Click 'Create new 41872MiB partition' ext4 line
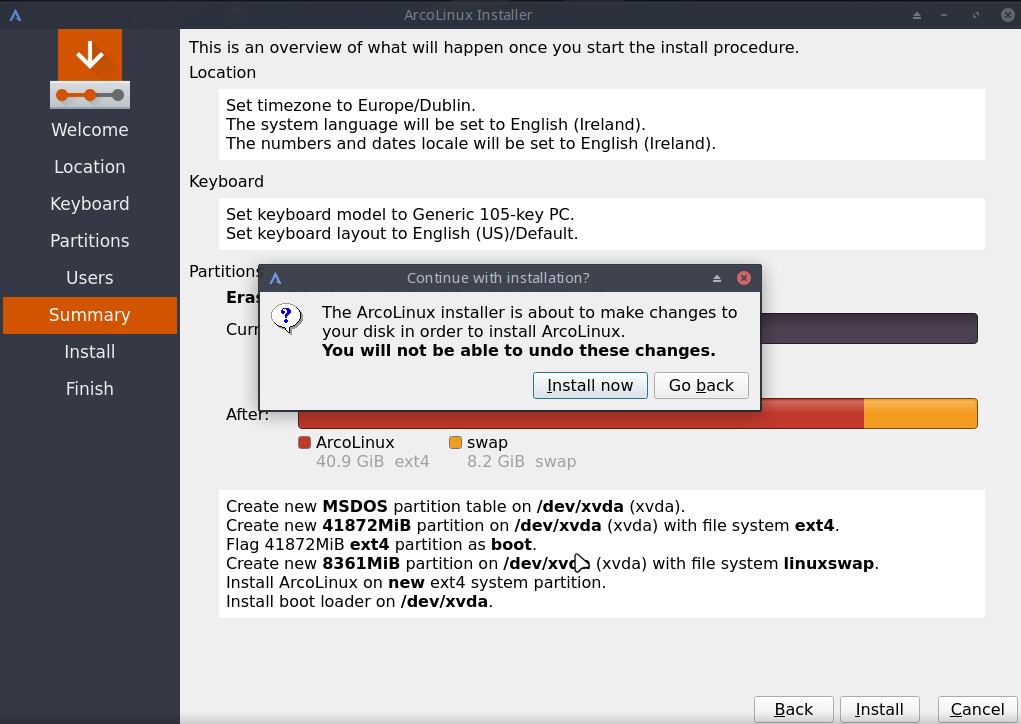Image resolution: width=1021 pixels, height=724 pixels. coord(532,525)
